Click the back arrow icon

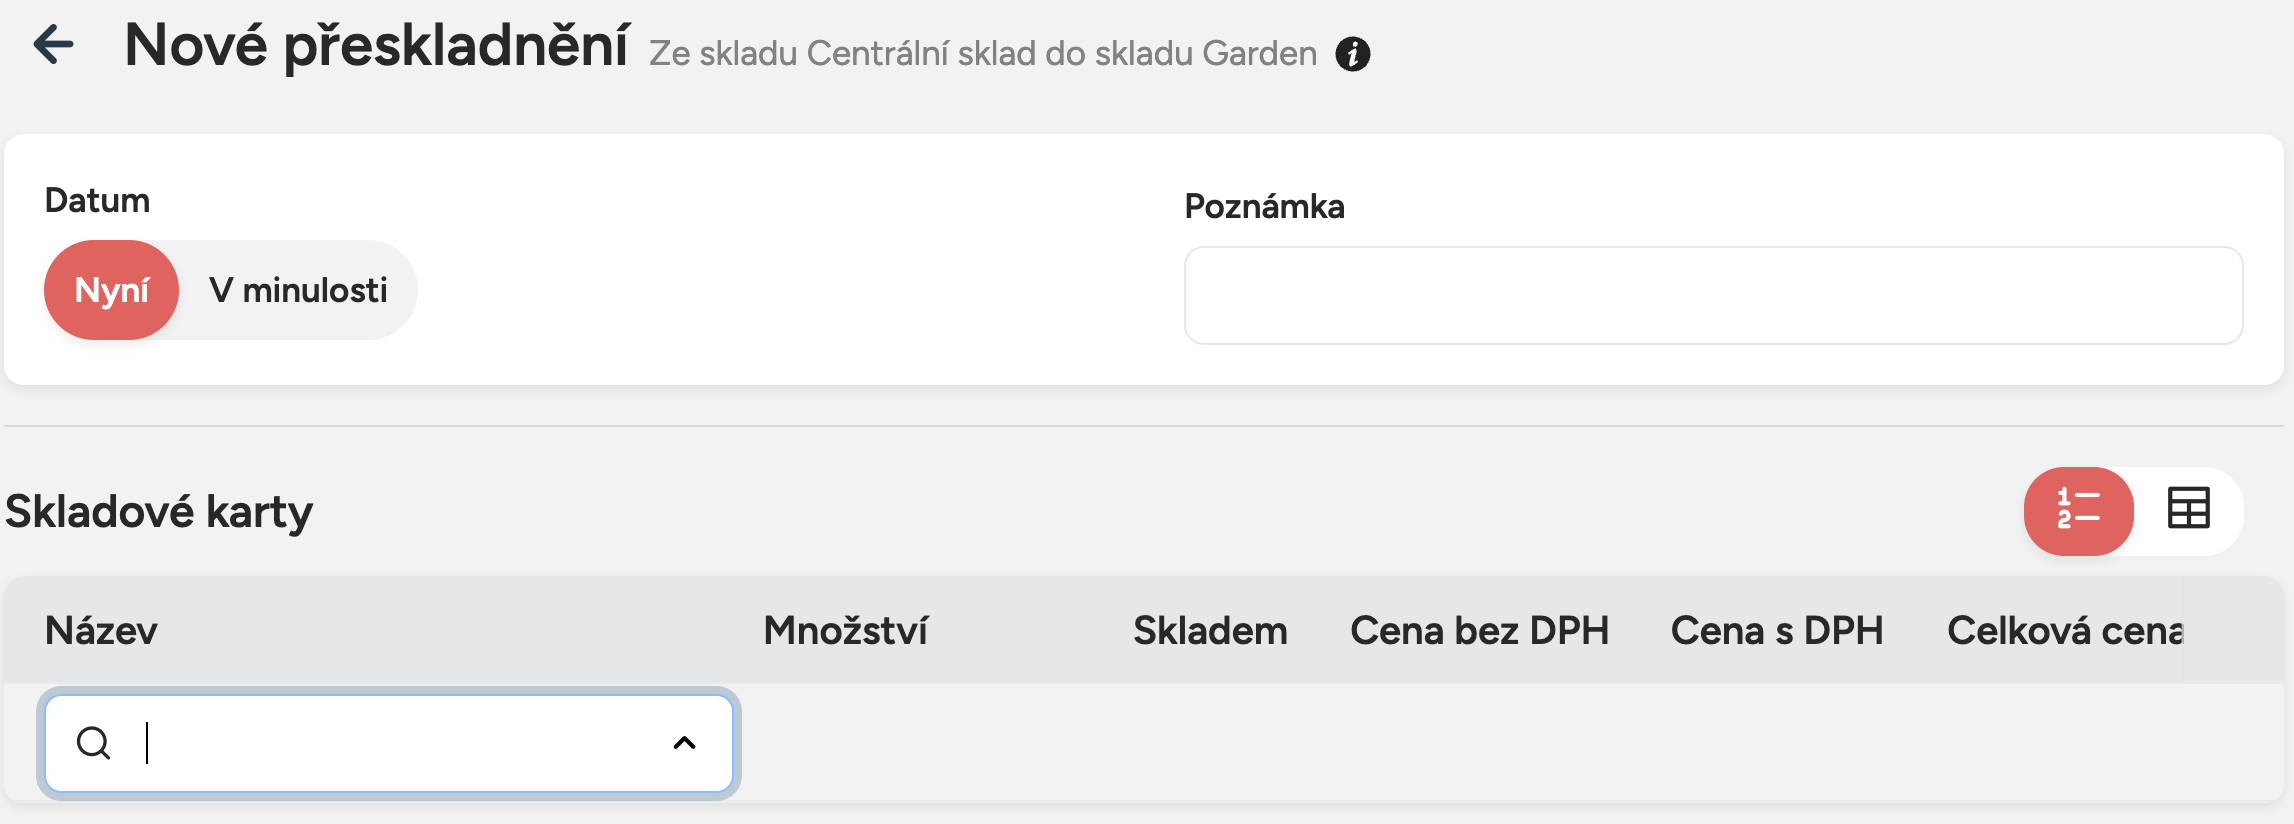point(53,45)
